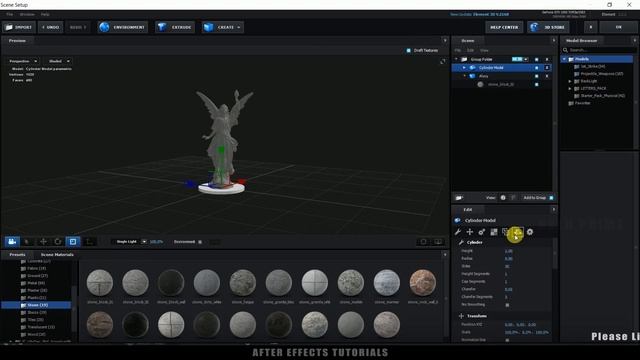Click the viewport maximize icon
Viewport: 640px width, 360px height.
(x=442, y=61)
